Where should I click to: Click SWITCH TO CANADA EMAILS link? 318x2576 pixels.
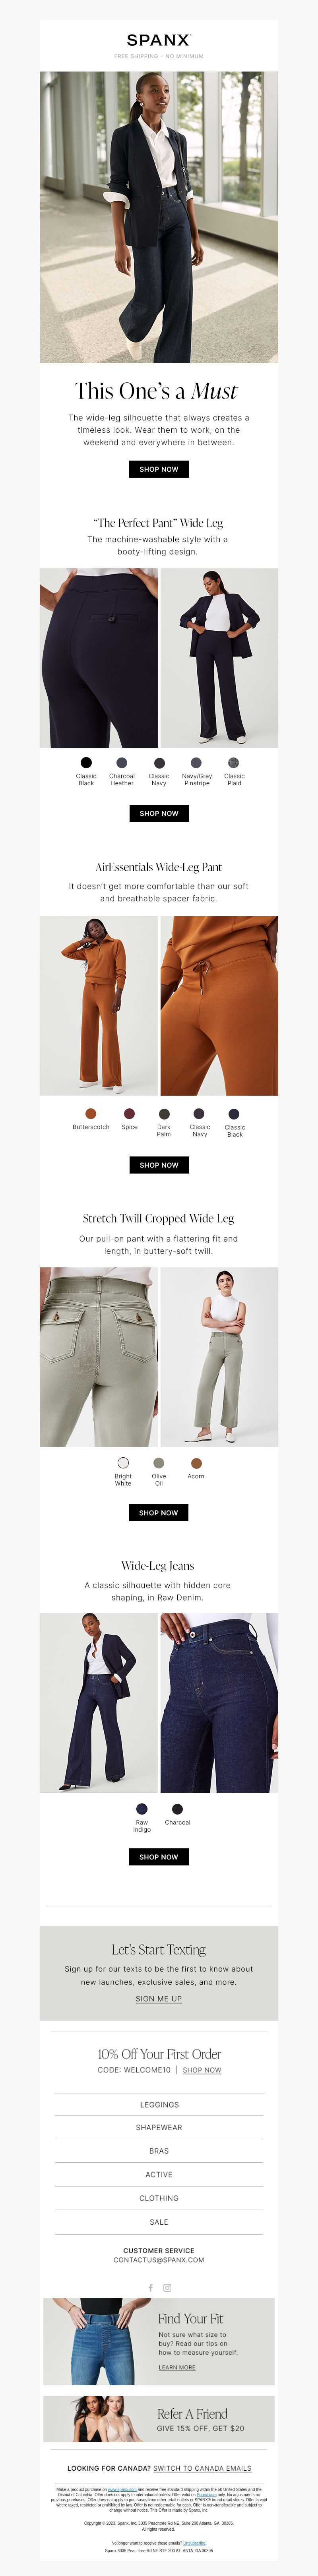[x=202, y=2468]
